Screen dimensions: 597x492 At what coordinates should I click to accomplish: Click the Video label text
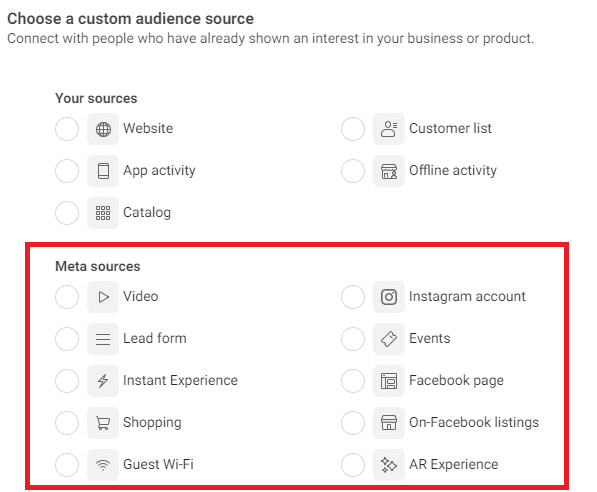tap(140, 296)
